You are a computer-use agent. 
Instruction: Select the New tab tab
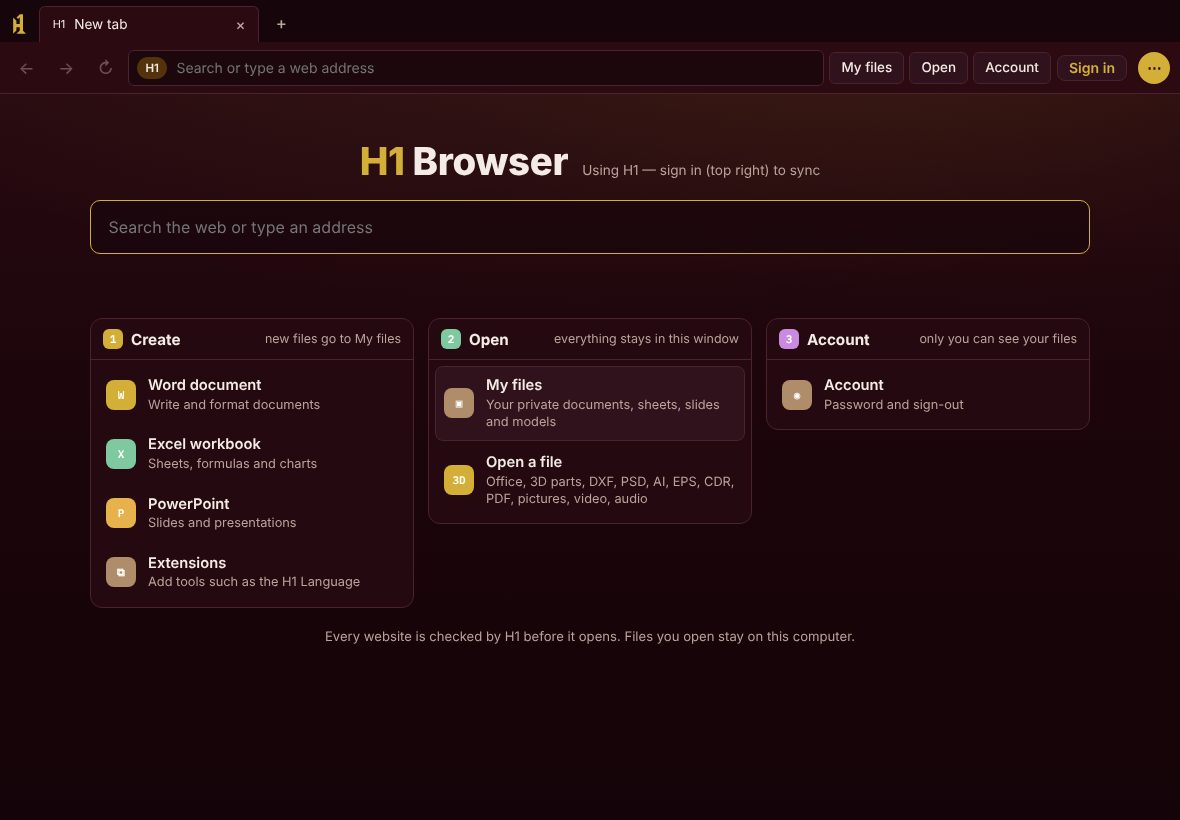[x=148, y=24]
